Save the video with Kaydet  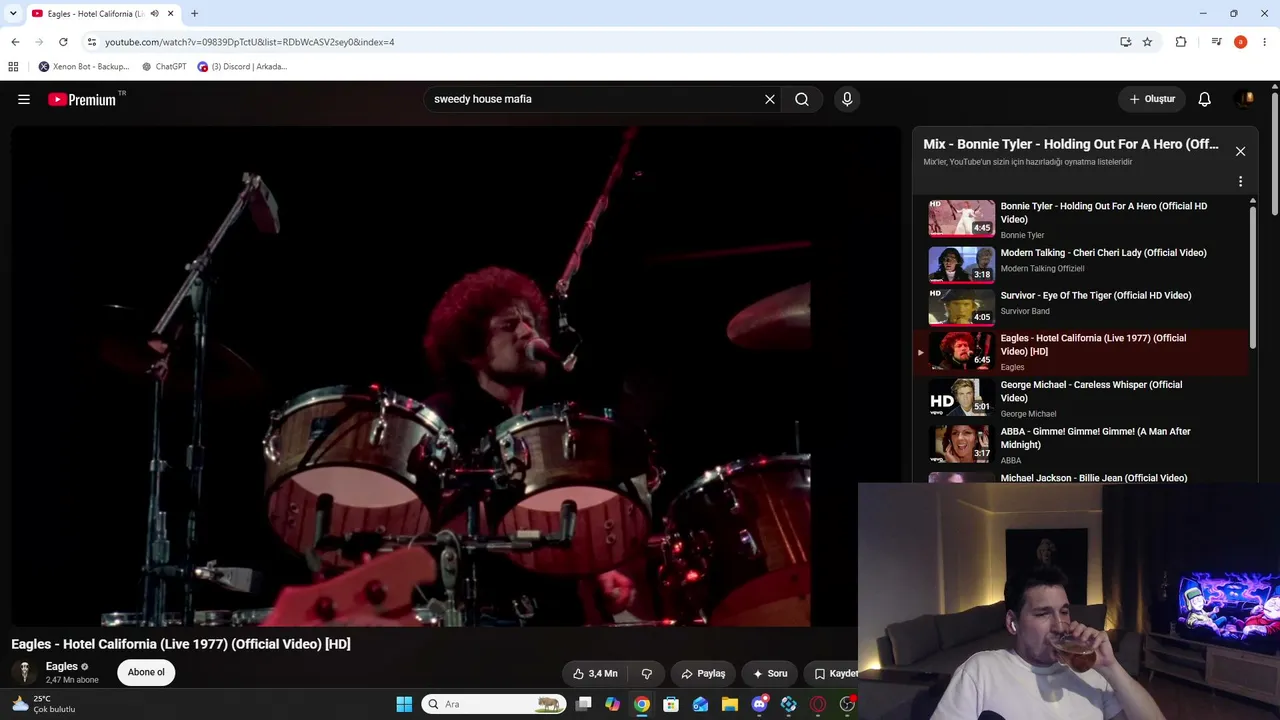[x=833, y=674]
